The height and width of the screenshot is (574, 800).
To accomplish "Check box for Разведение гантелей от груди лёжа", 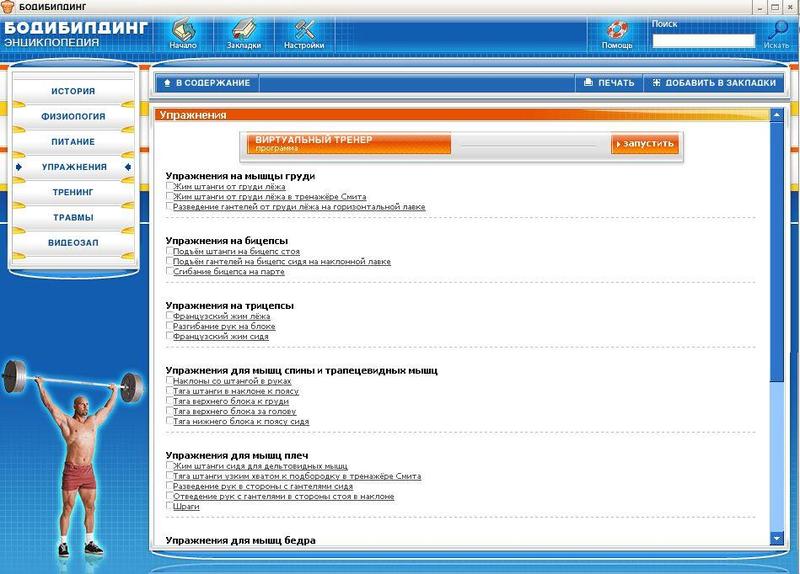I will coord(169,206).
